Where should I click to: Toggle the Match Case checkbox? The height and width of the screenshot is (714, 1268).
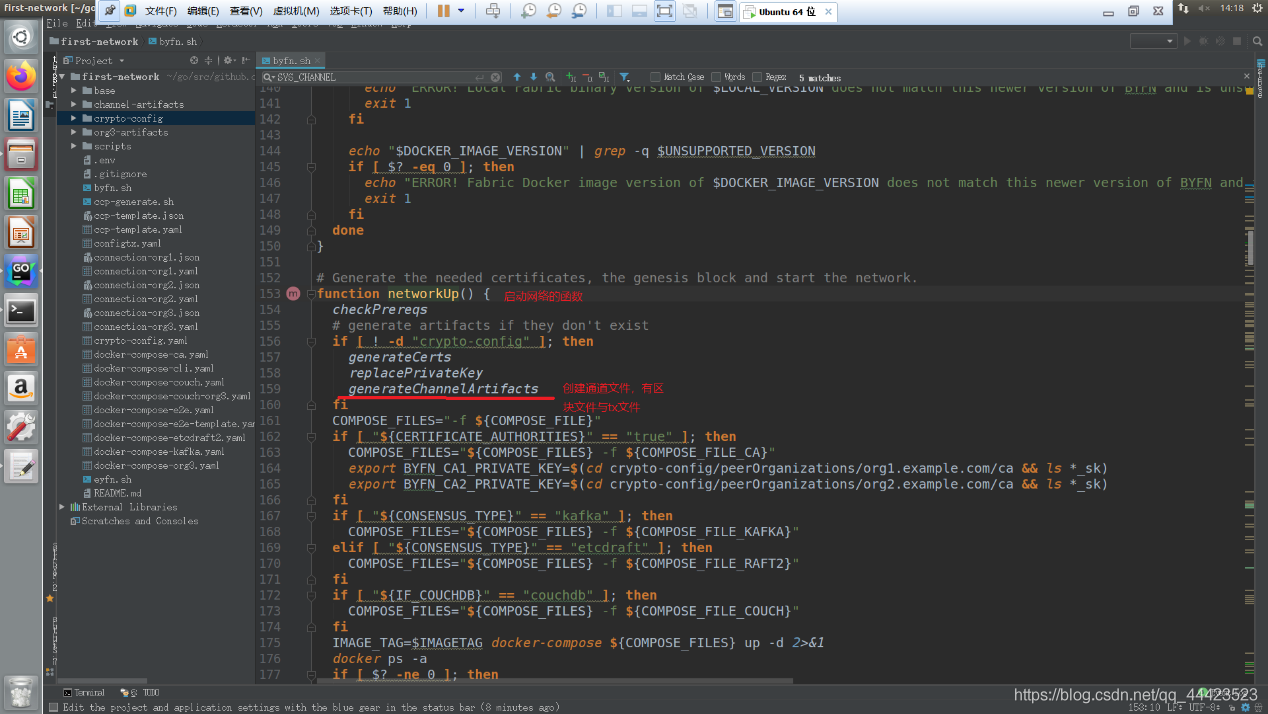[656, 77]
